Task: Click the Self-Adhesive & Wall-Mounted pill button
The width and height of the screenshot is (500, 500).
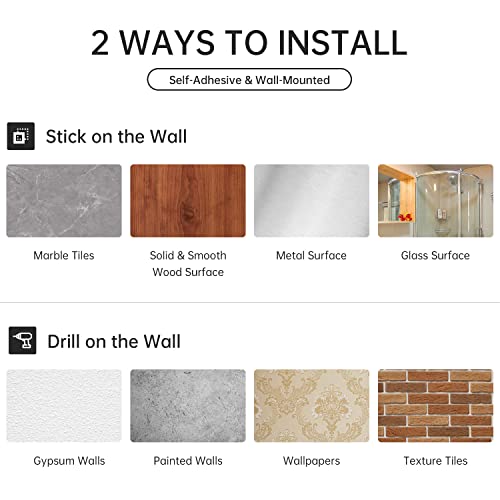Action: [249, 79]
